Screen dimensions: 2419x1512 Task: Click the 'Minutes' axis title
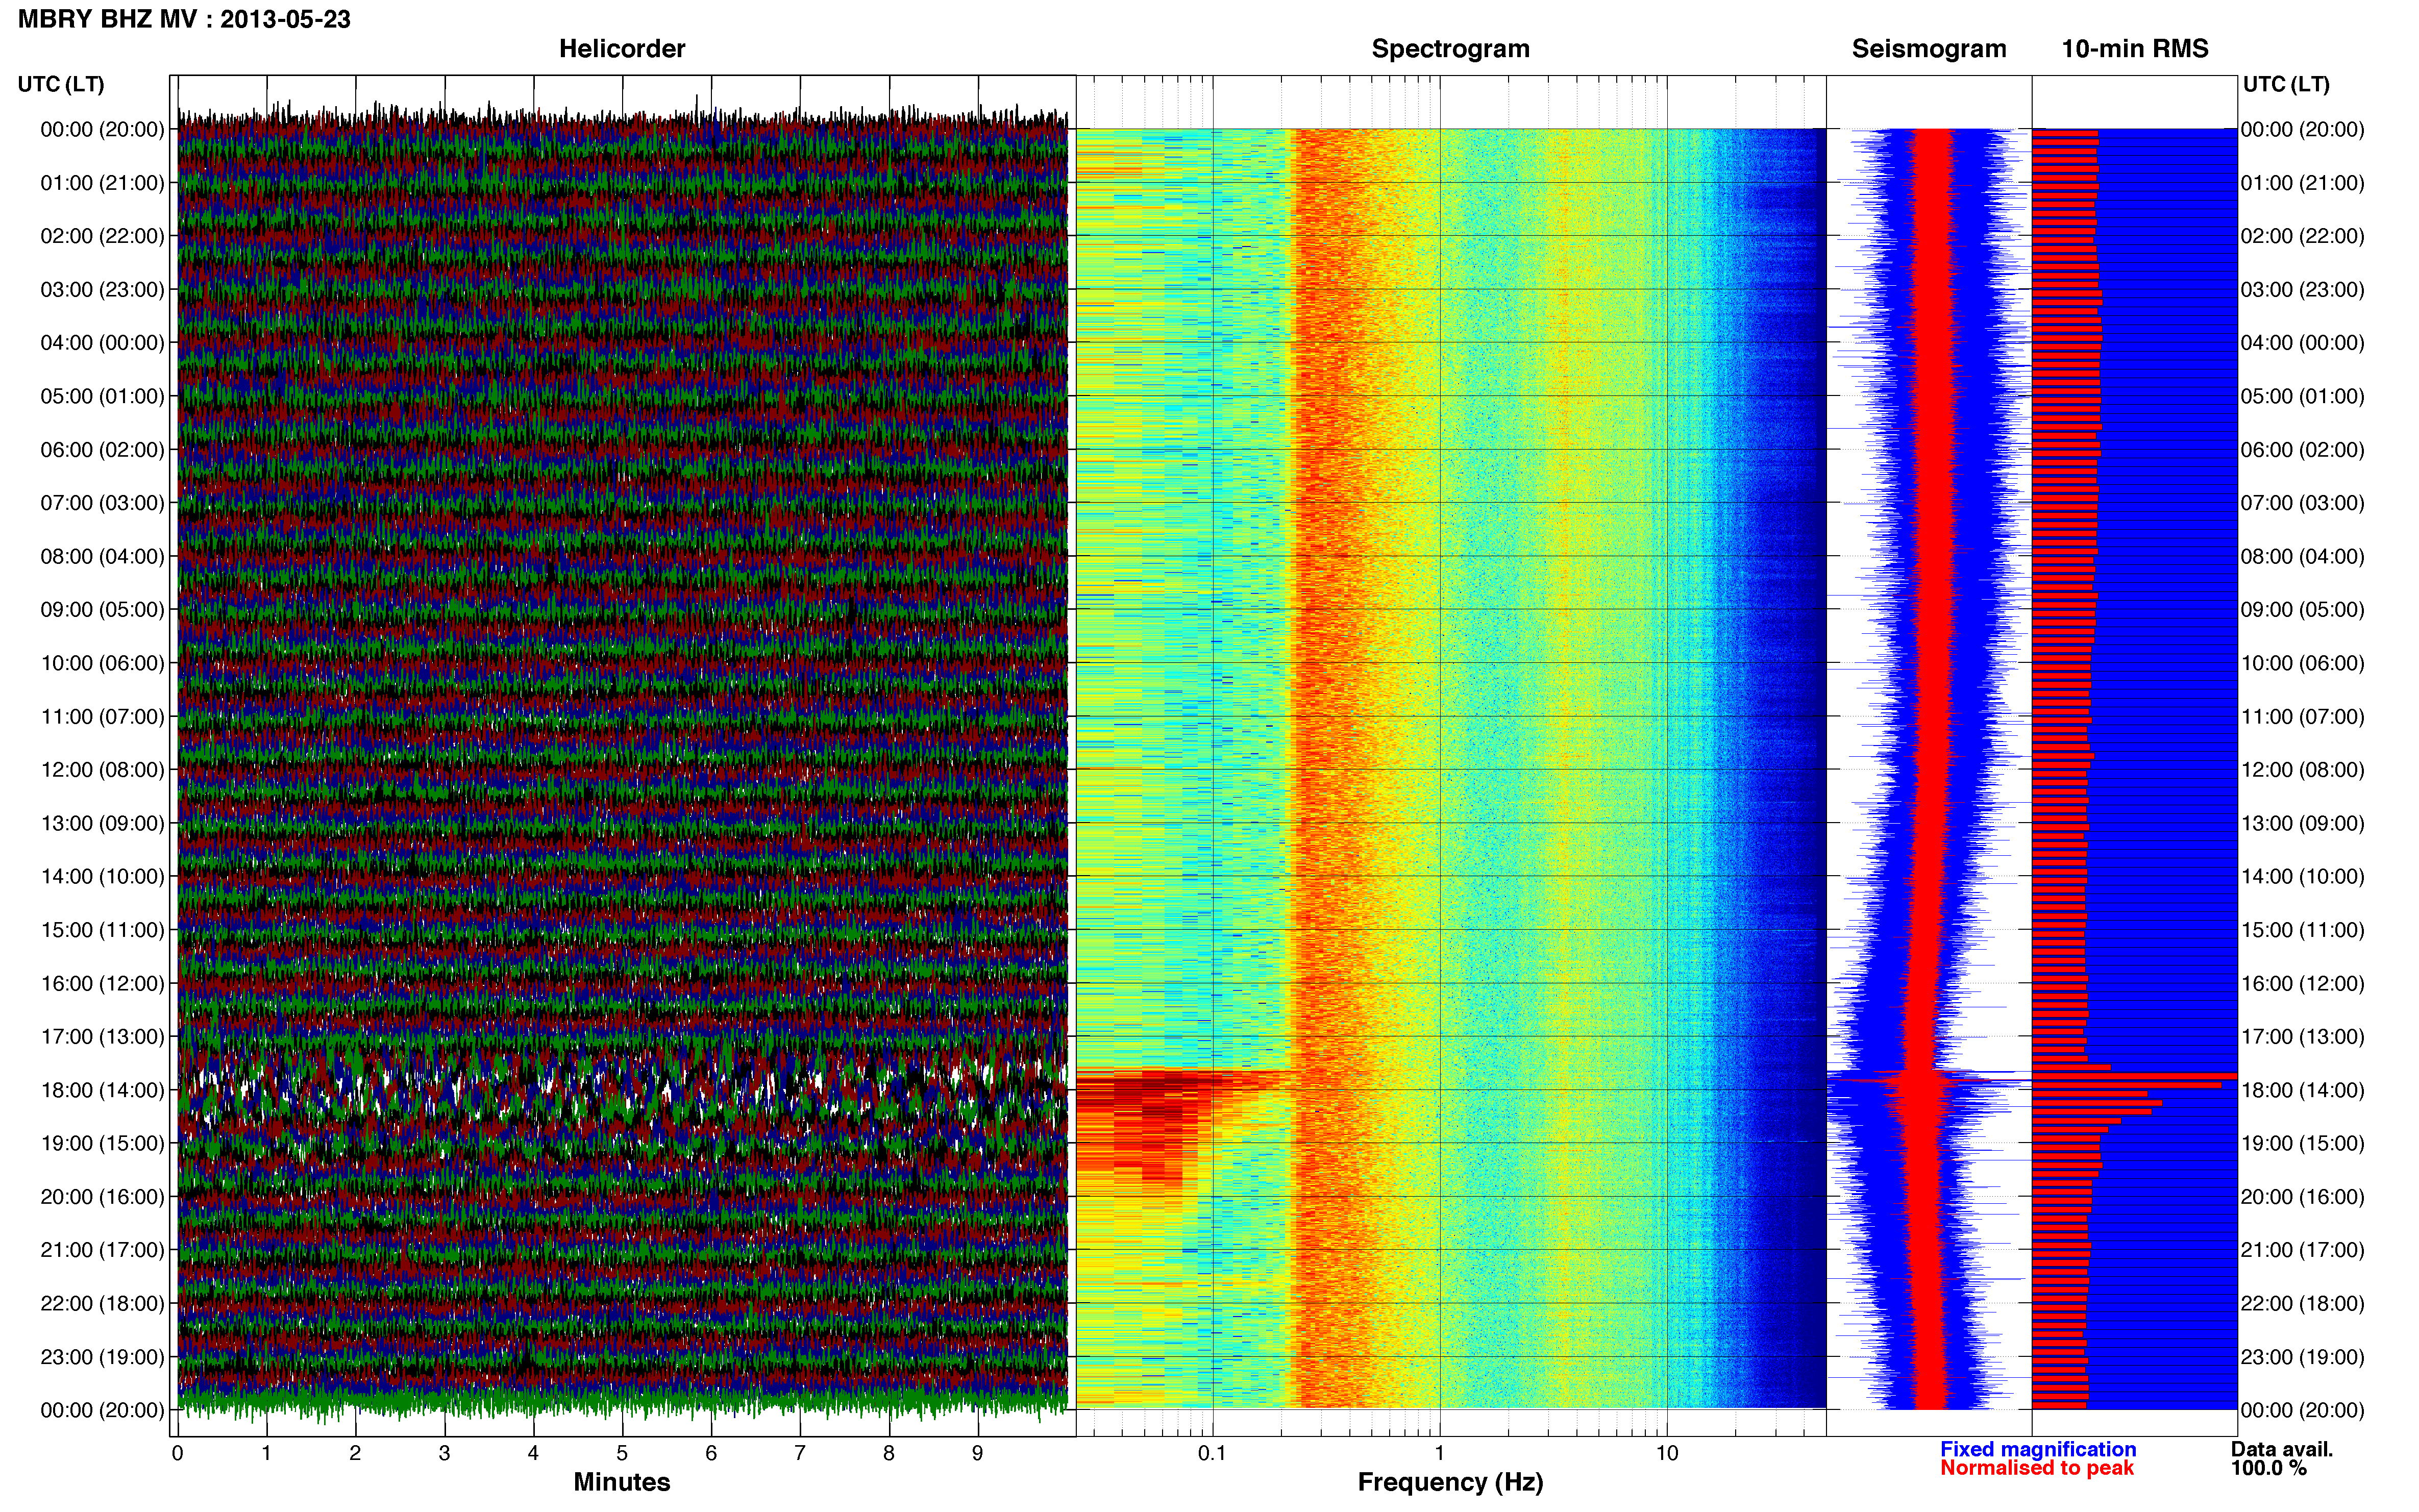pos(621,1482)
